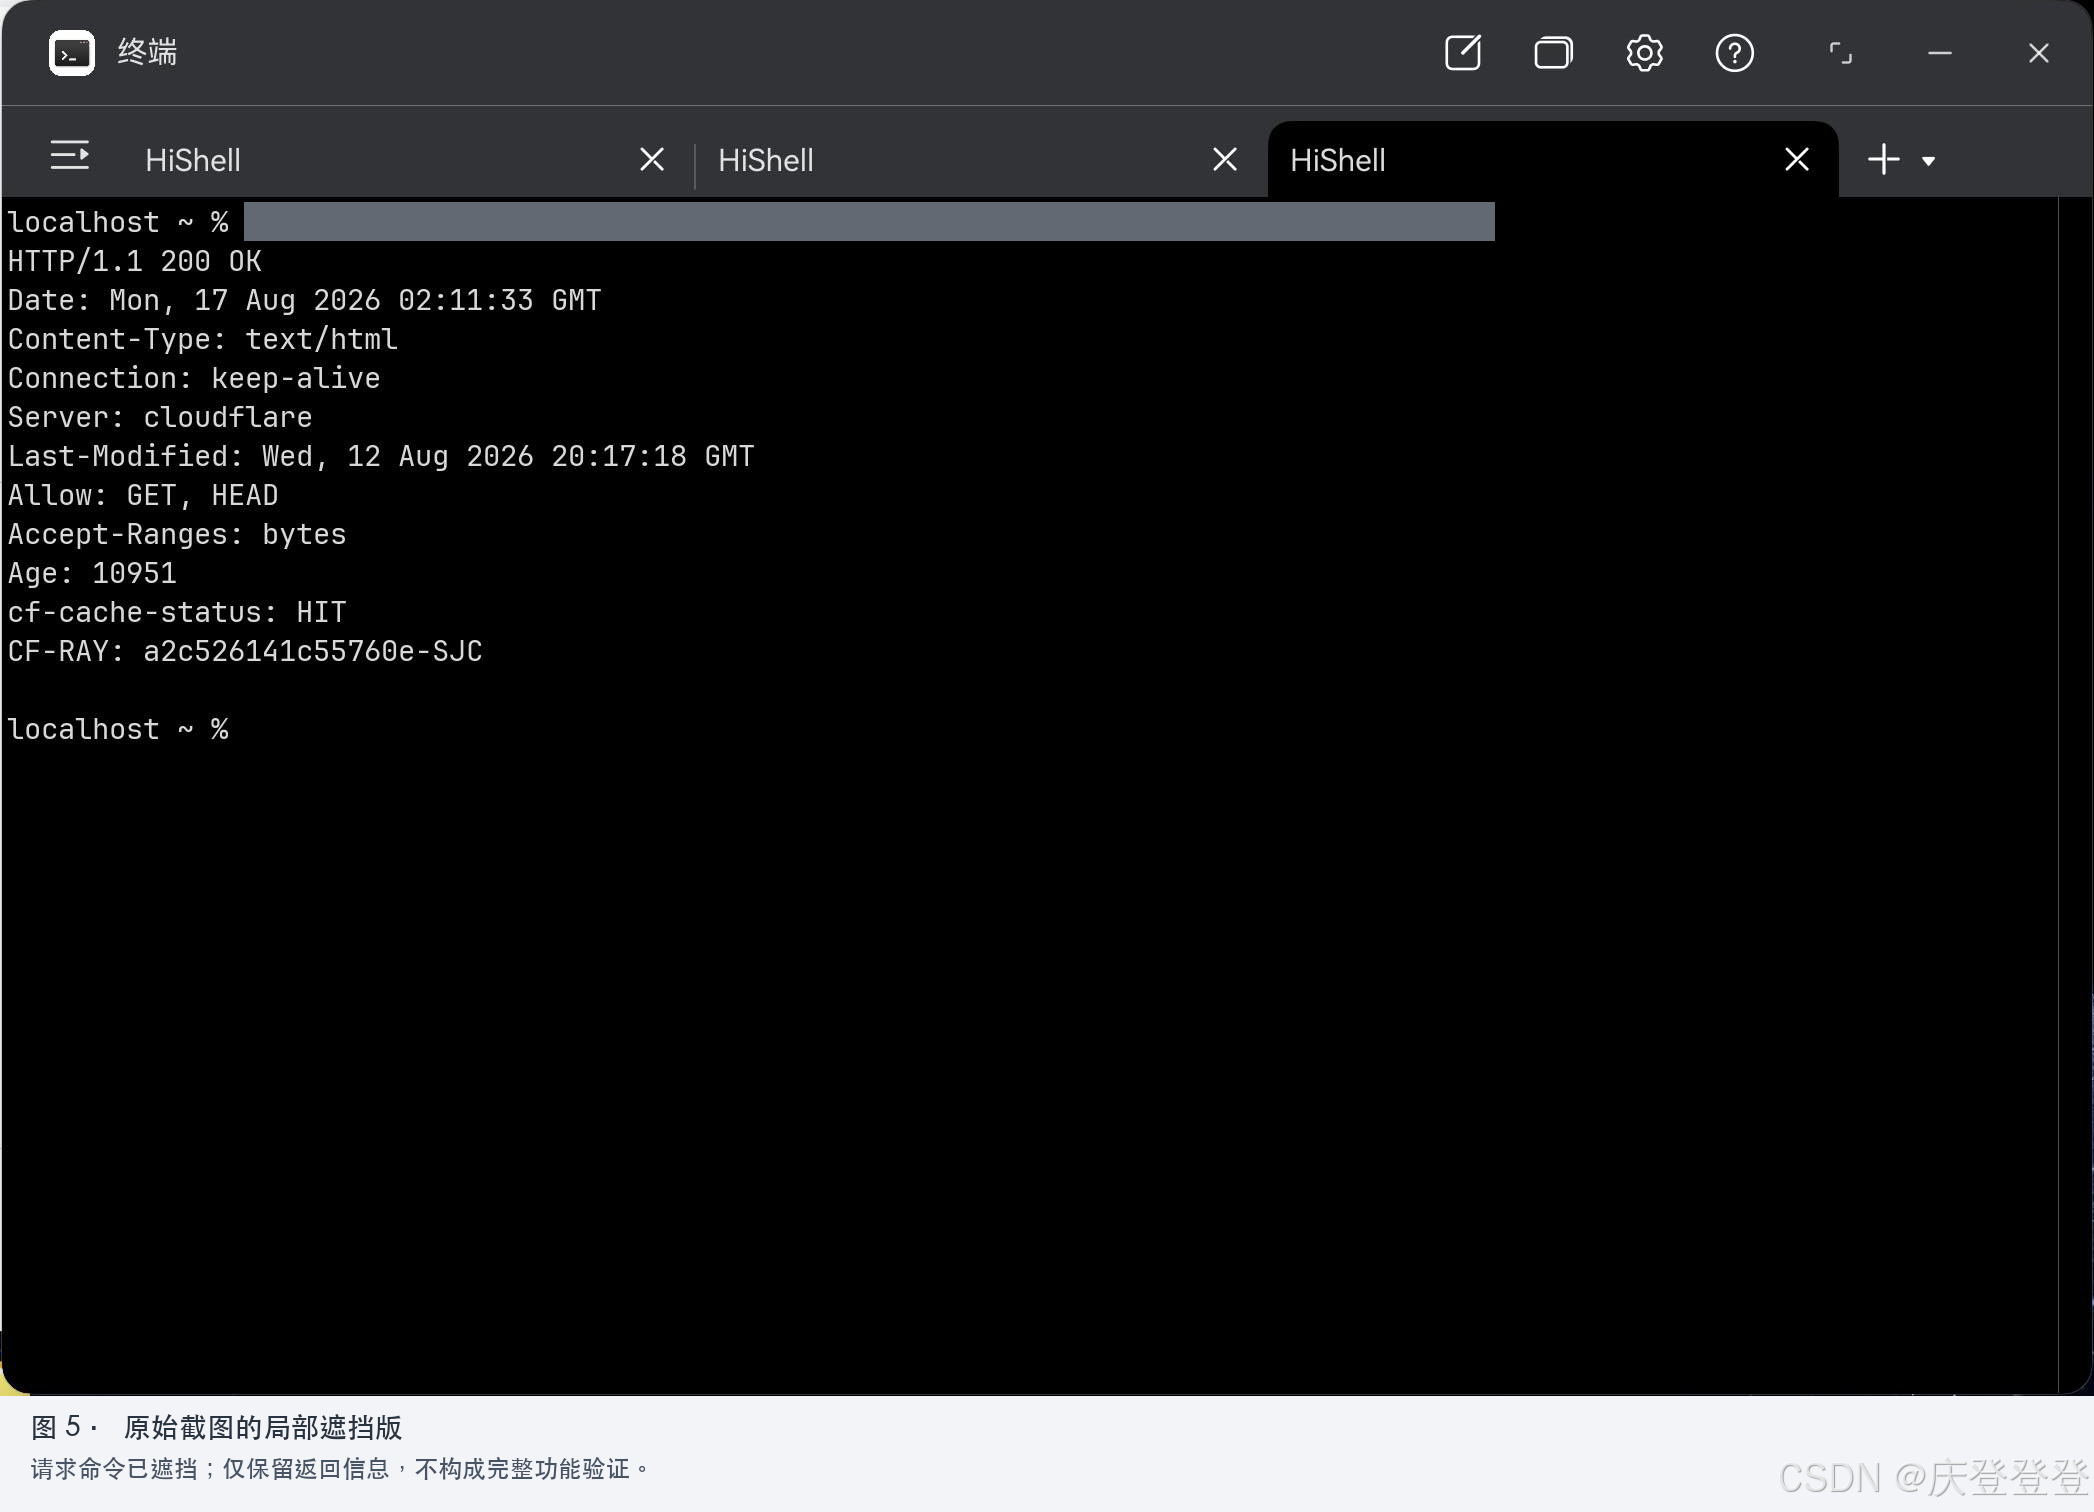Click 'Allow: GET, HEAD' line
Screen dimensions: 2094x1512
tap(143, 495)
